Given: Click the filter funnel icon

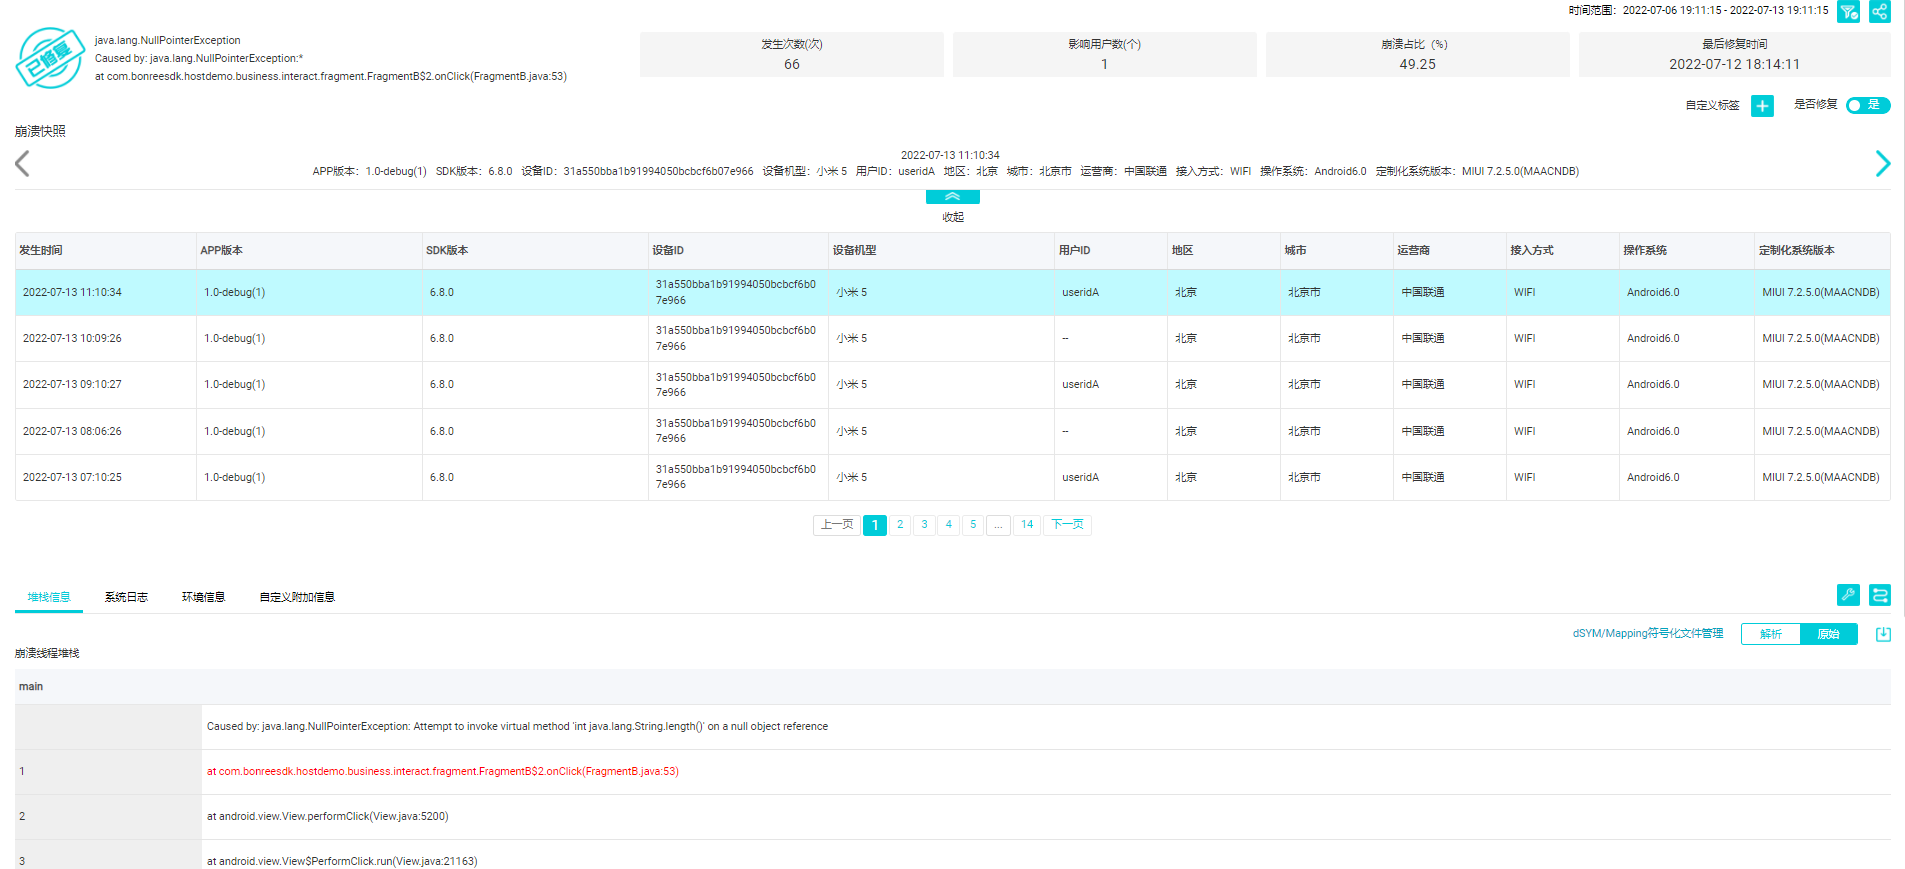Looking at the screenshot, I should 1848,11.
